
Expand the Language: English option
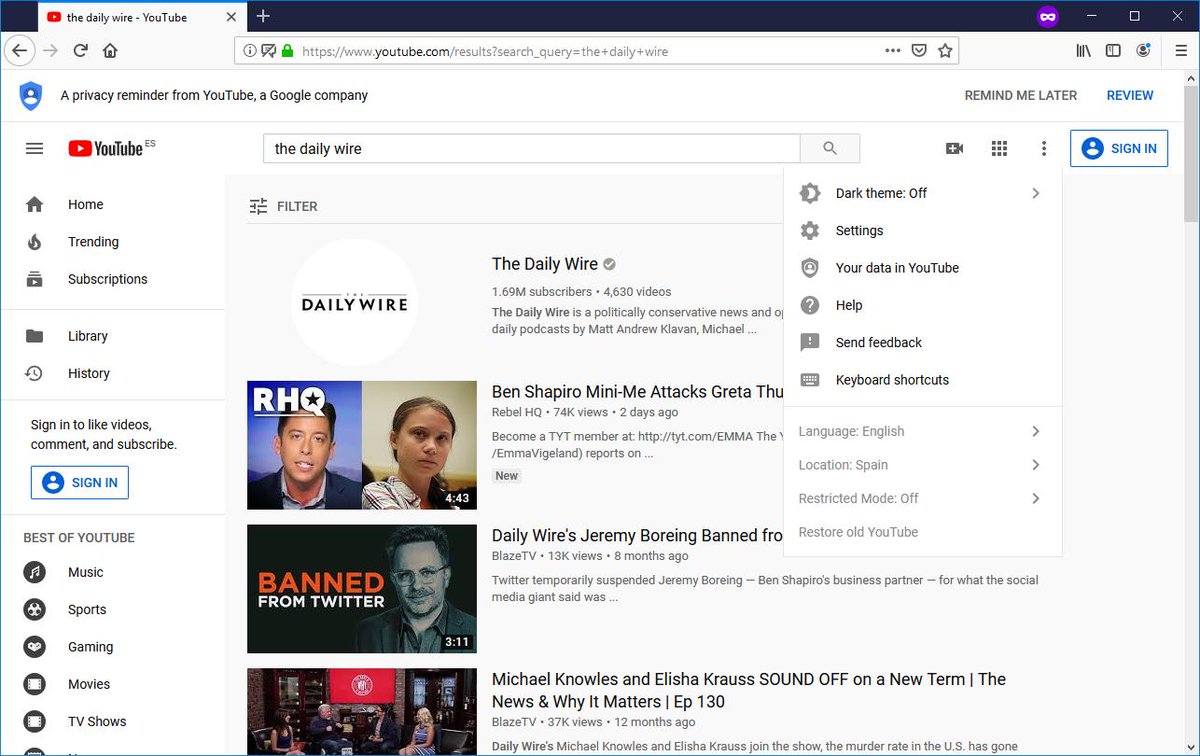pyautogui.click(x=923, y=431)
